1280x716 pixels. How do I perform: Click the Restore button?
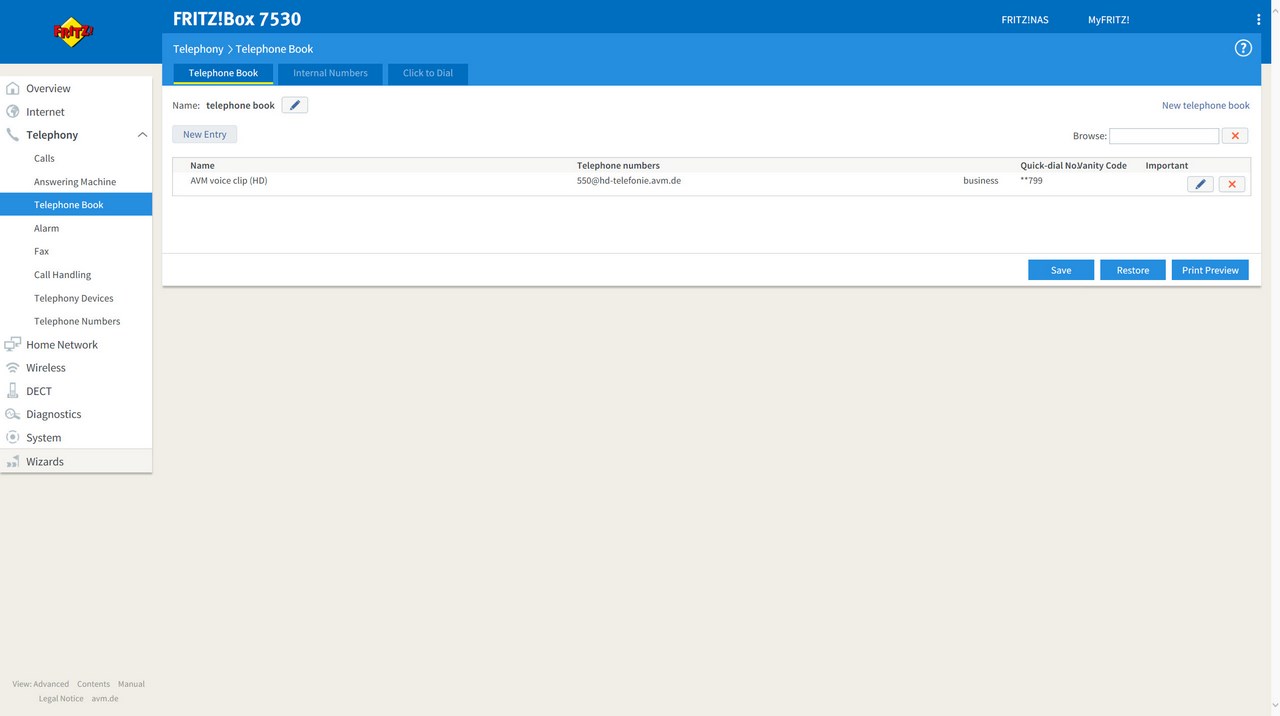[1133, 270]
